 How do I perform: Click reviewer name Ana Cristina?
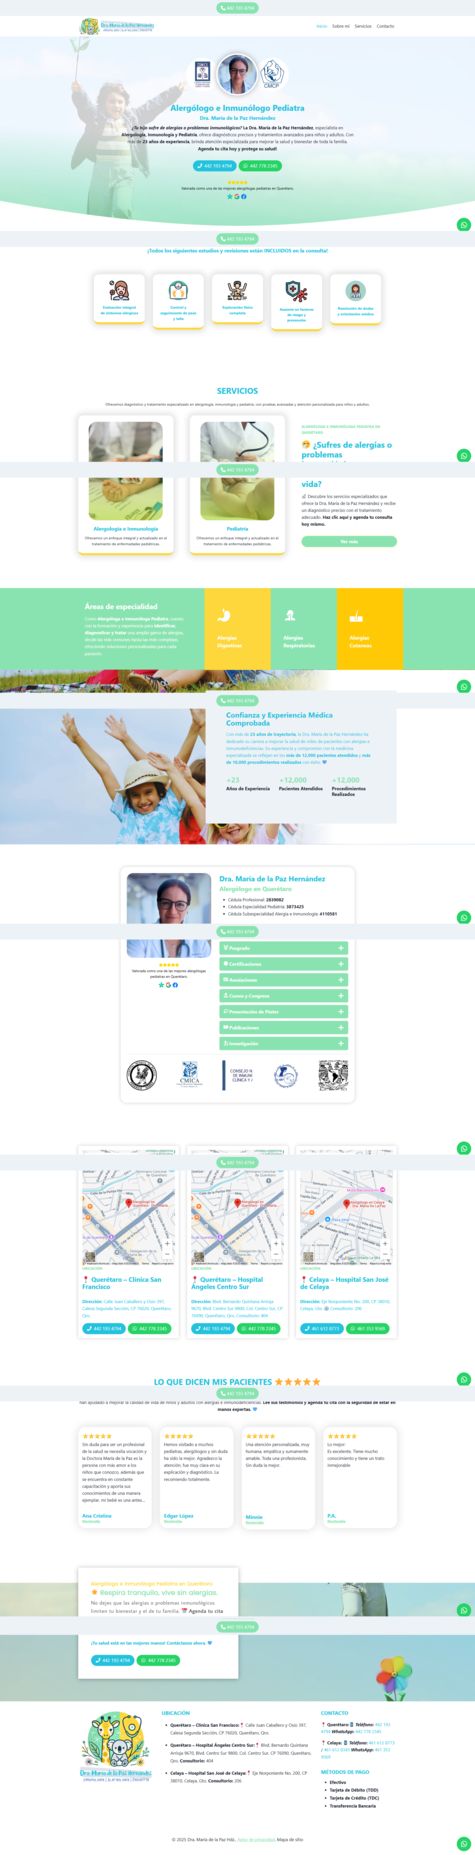(x=97, y=1515)
